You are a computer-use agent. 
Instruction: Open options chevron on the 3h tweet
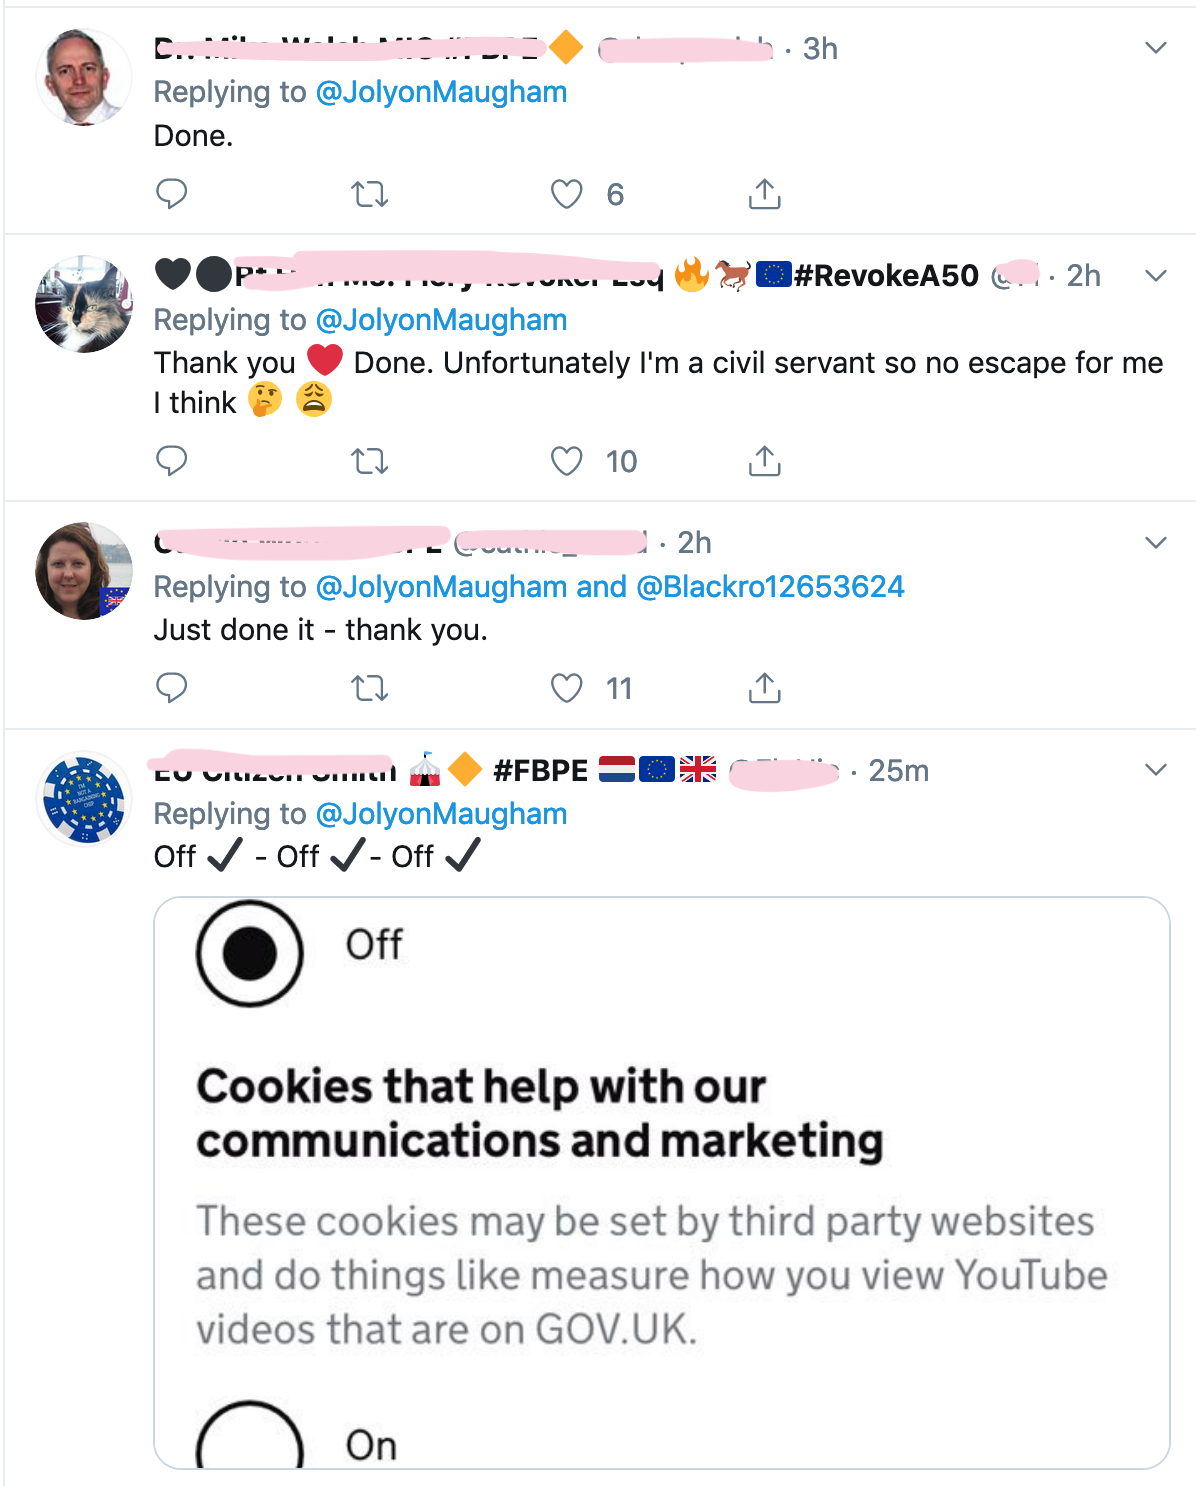tap(1156, 48)
